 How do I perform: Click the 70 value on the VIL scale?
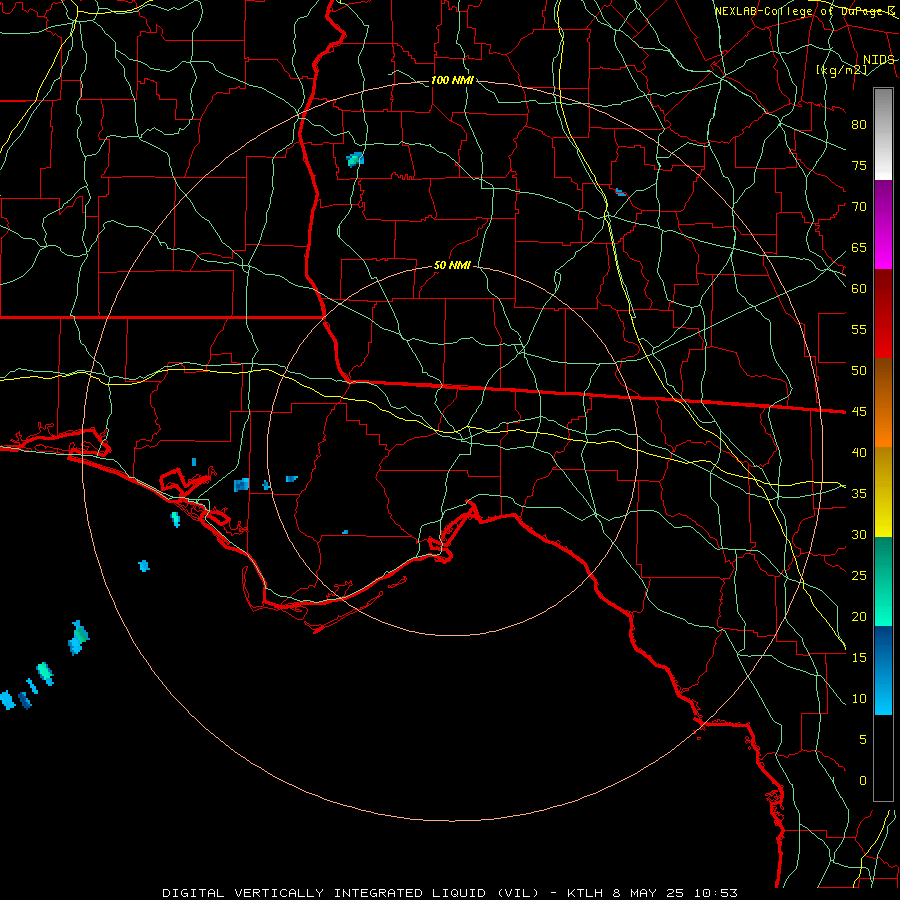click(x=859, y=207)
